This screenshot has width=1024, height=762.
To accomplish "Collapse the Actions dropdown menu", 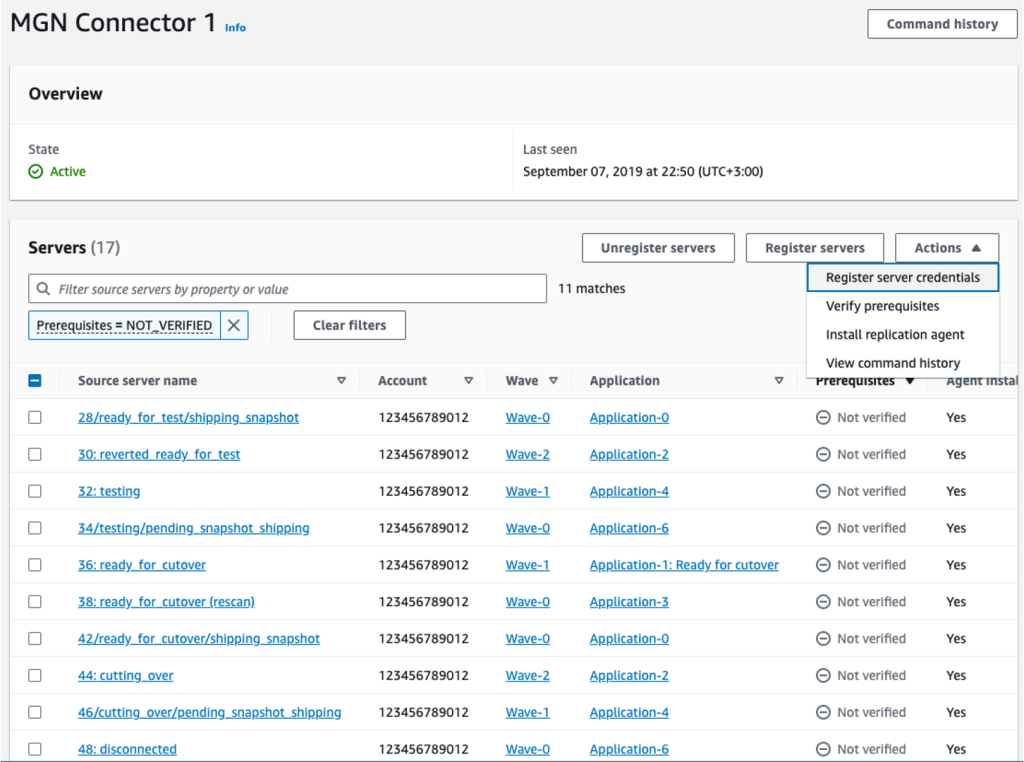I will pyautogui.click(x=946, y=247).
